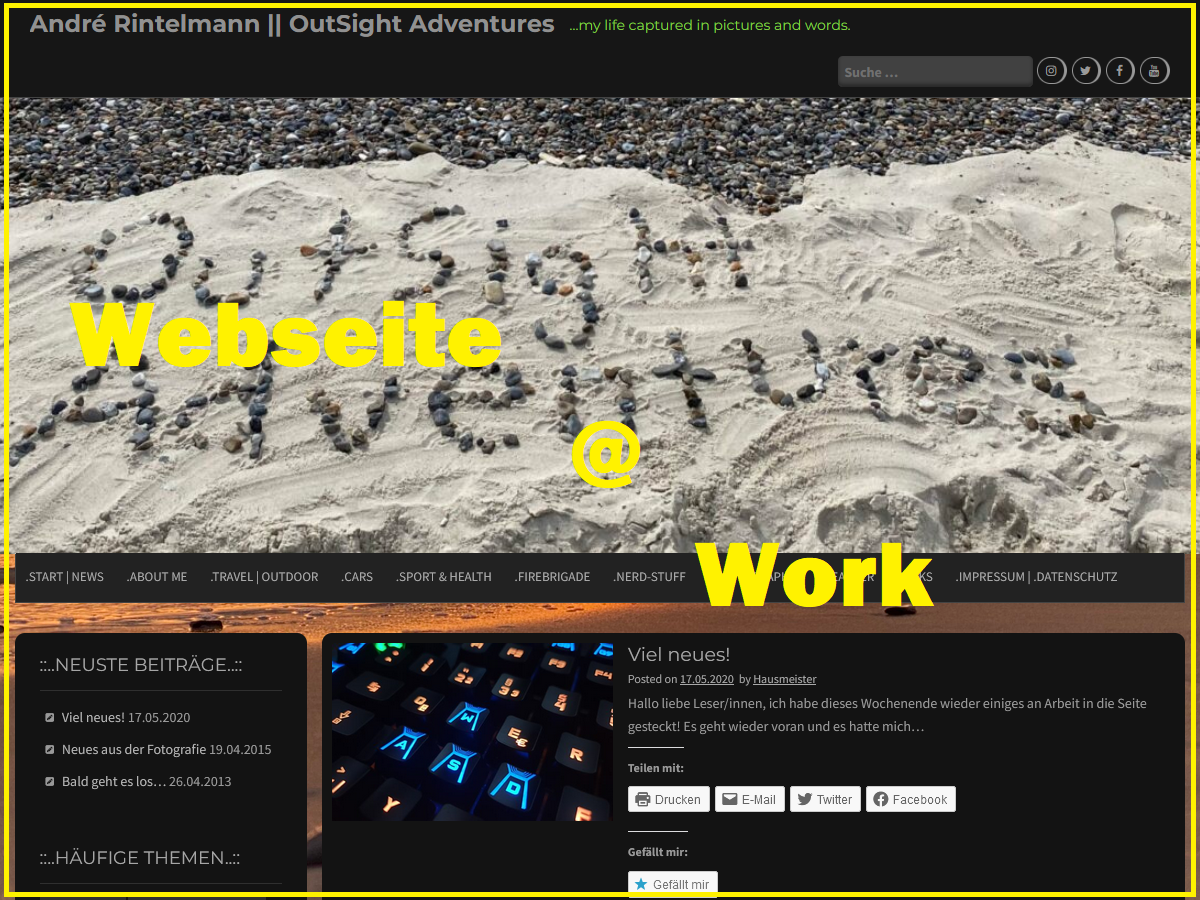This screenshot has height=900, width=1200.
Task: Share the post on Twitter
Action: [825, 799]
